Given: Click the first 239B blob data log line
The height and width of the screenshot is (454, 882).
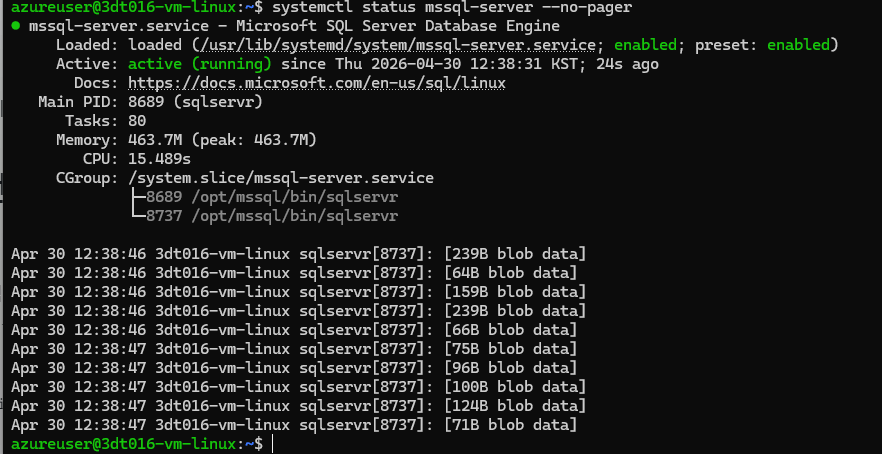Looking at the screenshot, I should point(299,254).
